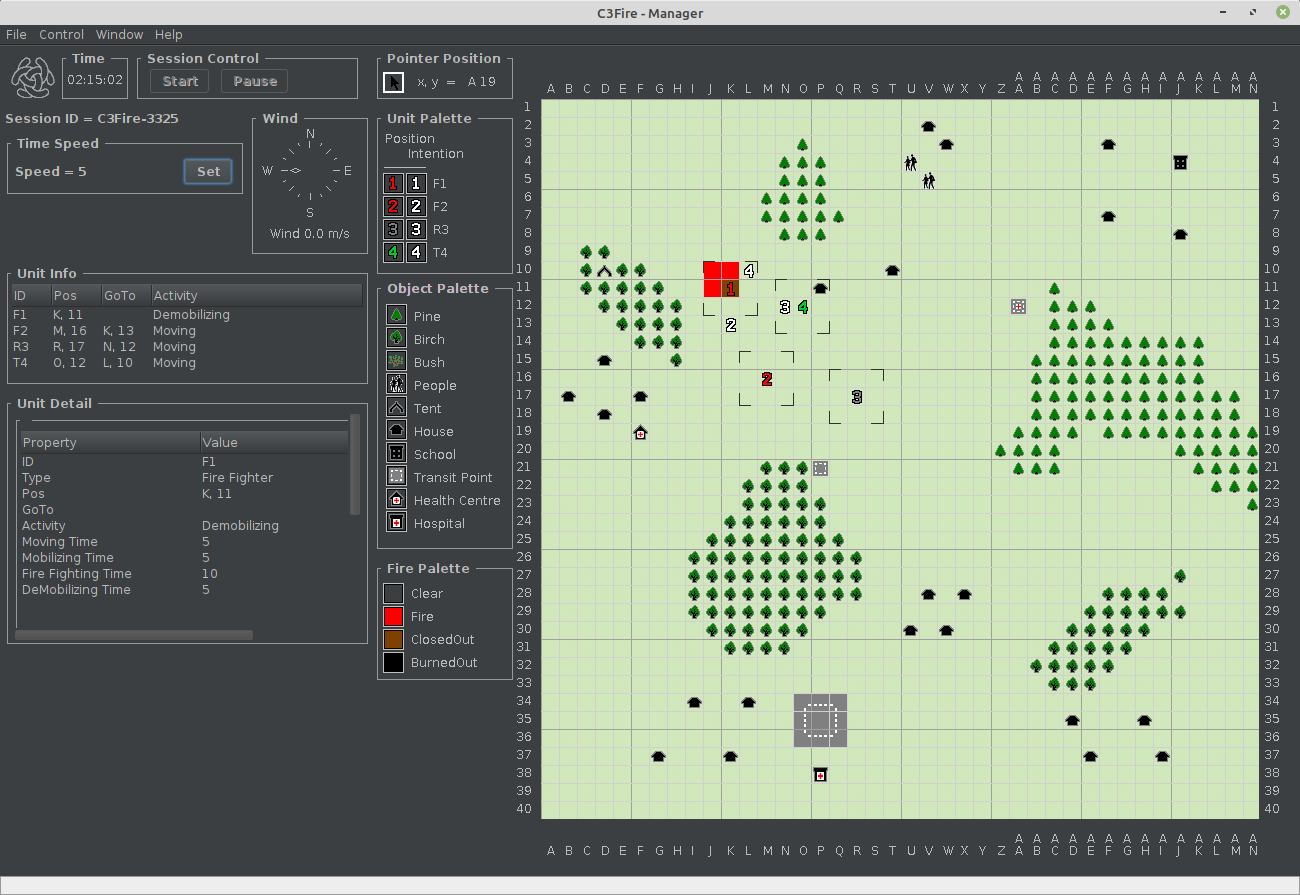Choose the Bush object icon

click(396, 362)
